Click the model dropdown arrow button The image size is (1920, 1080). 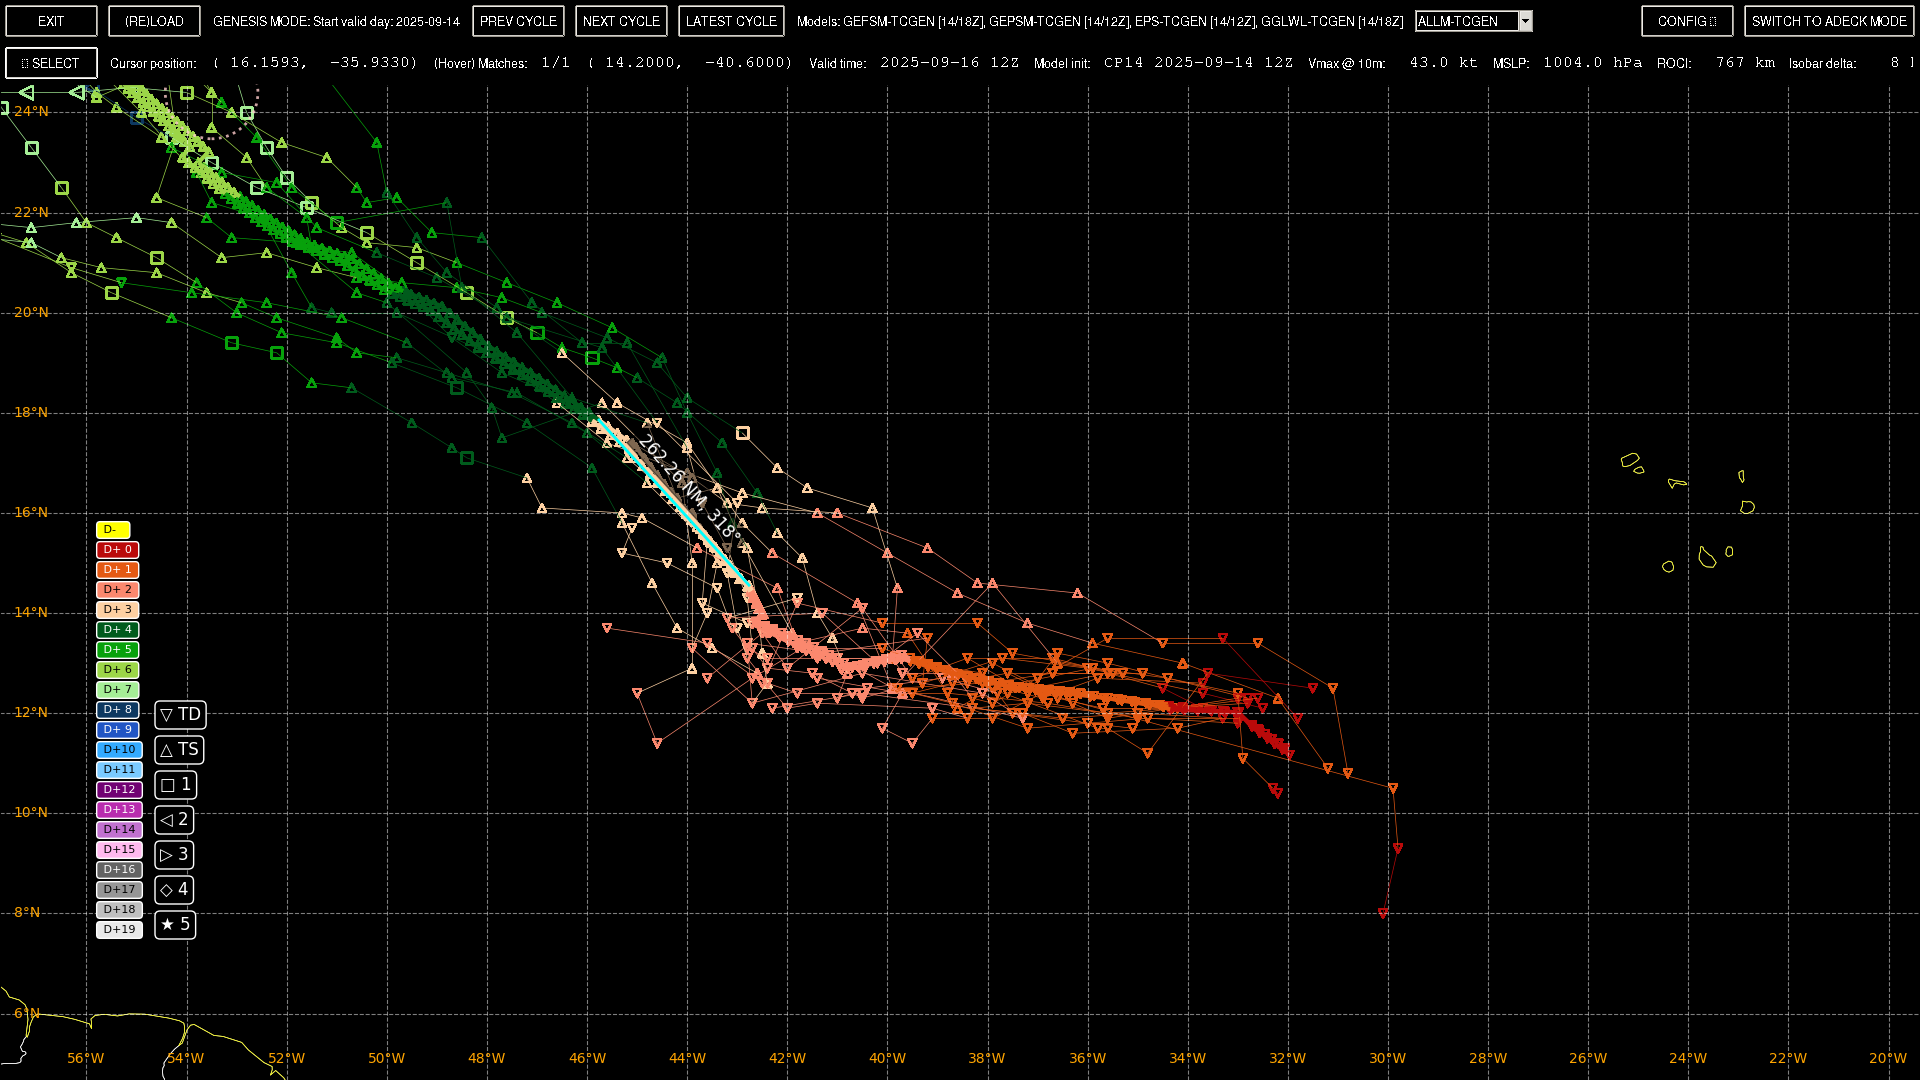(1525, 21)
